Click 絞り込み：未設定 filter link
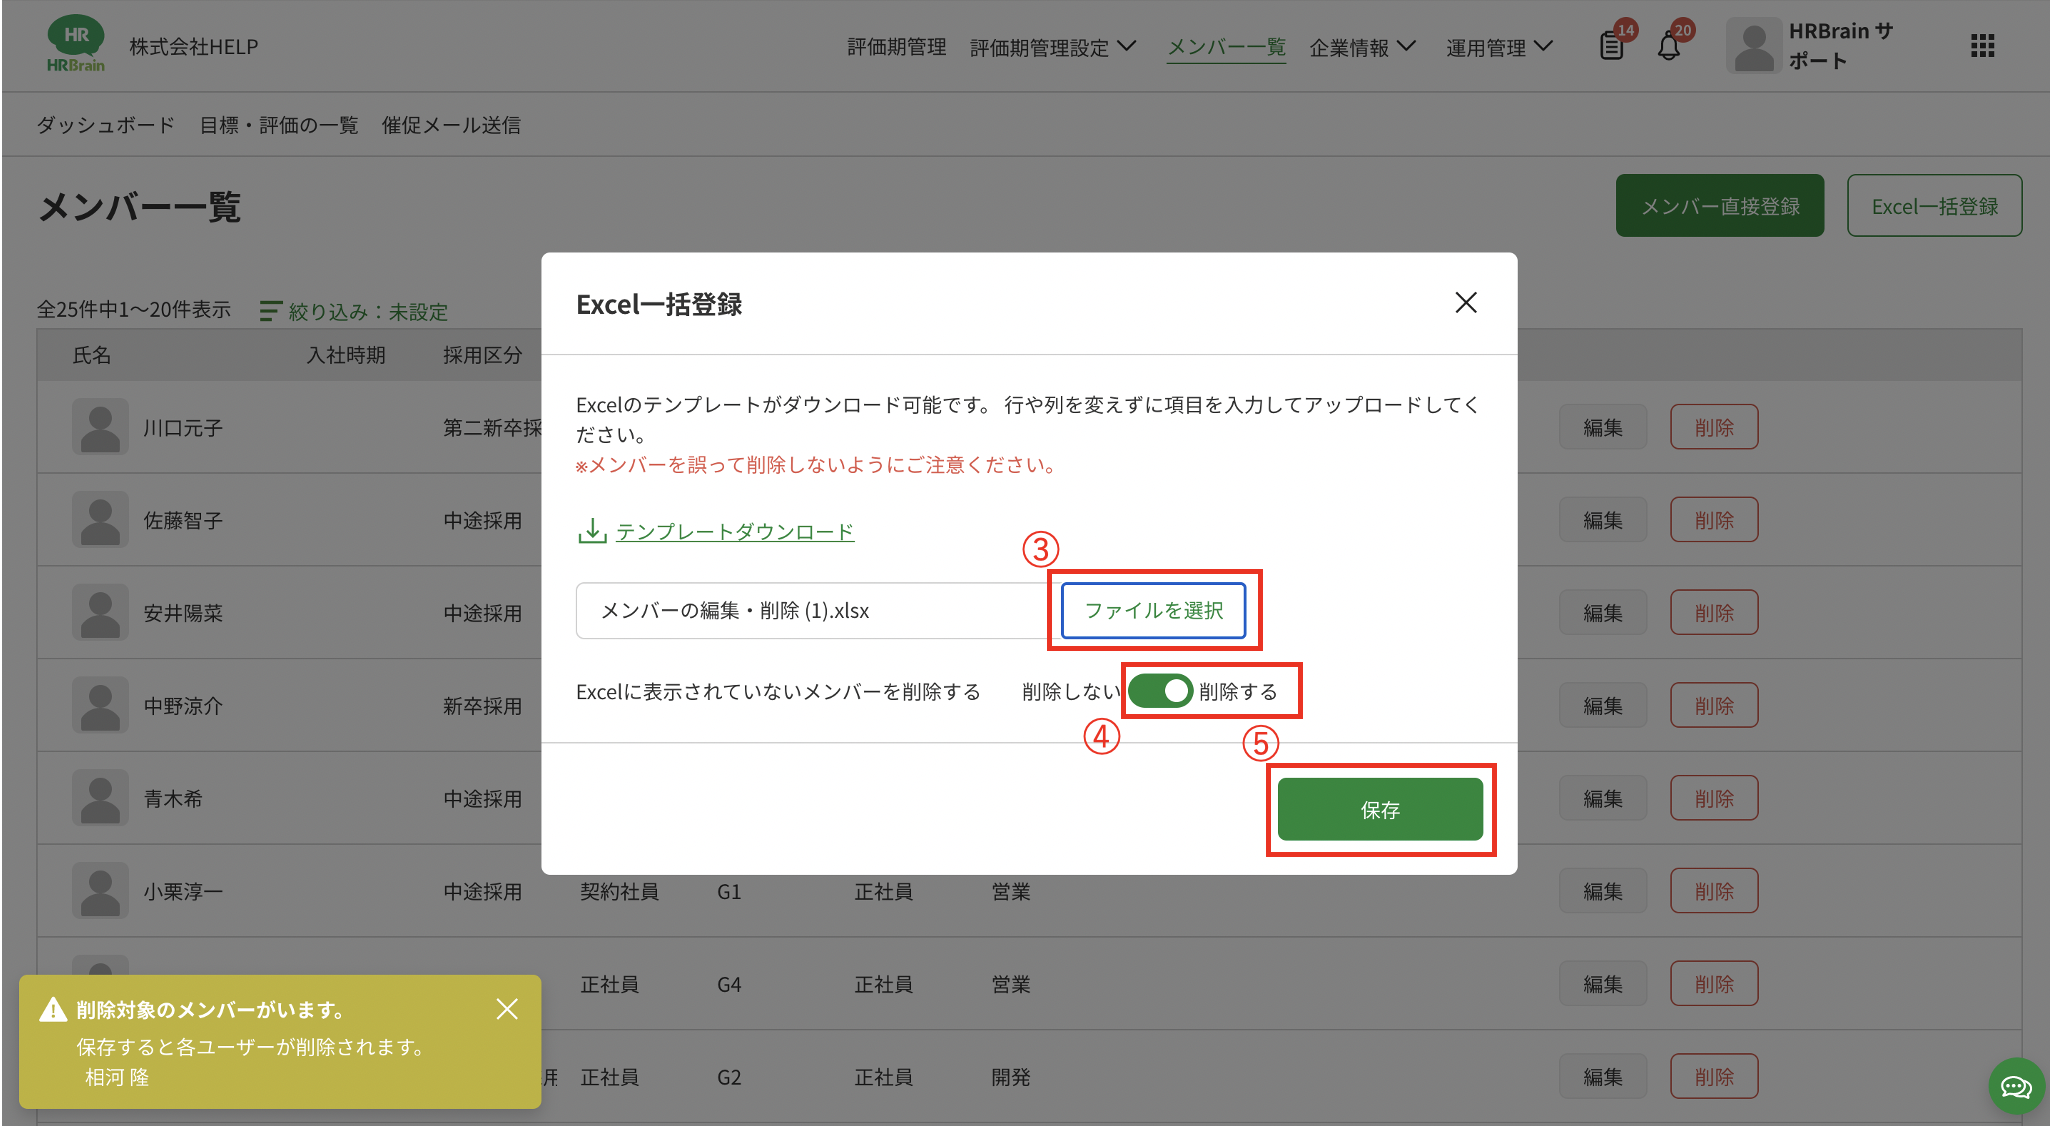The image size is (2050, 1126). click(368, 311)
